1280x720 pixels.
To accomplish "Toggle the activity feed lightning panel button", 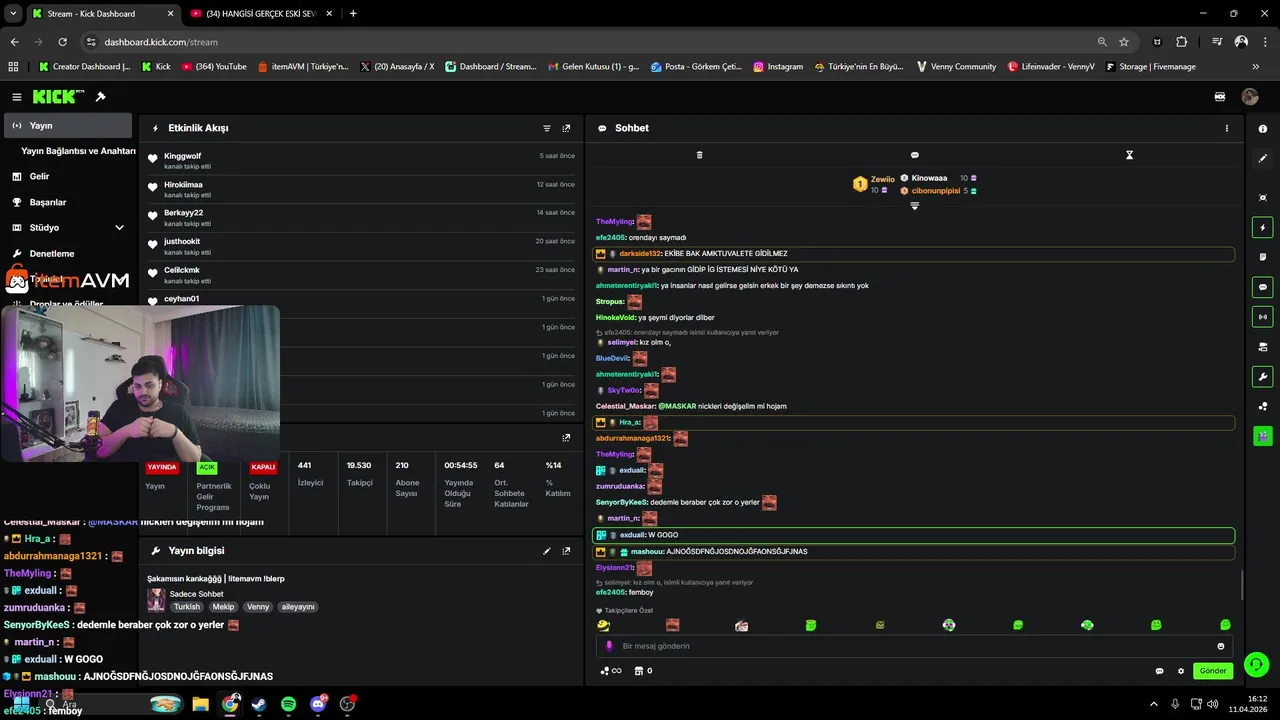I will click(1263, 228).
